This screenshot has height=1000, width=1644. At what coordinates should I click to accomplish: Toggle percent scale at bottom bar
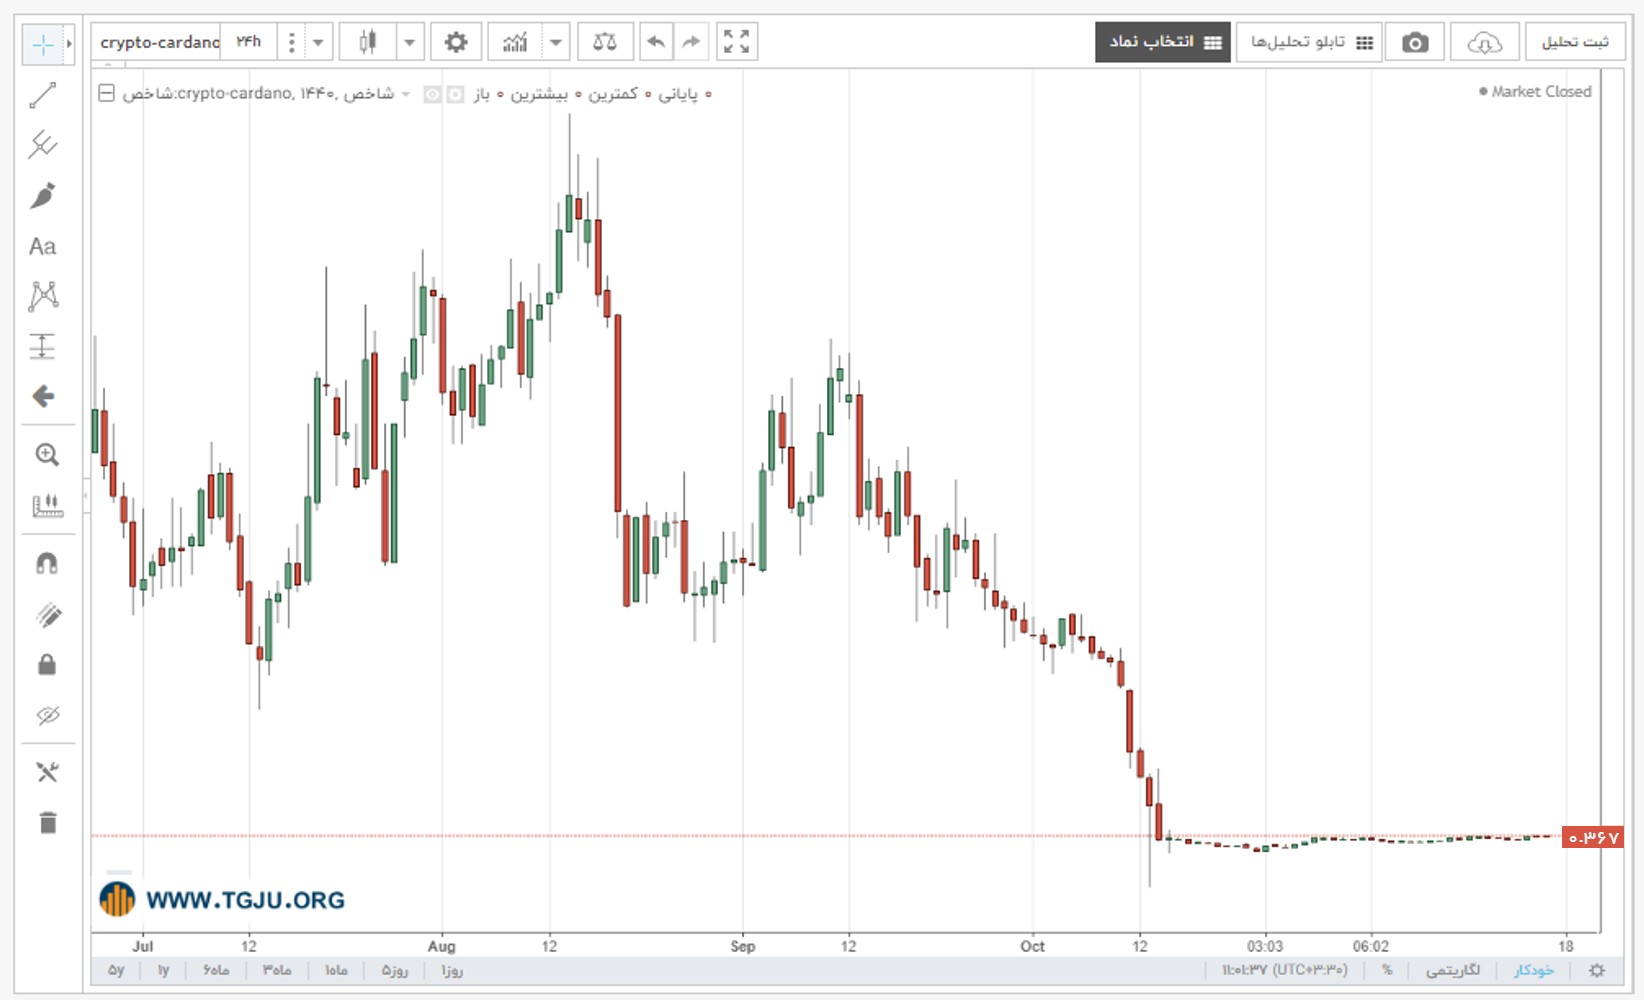[1387, 970]
